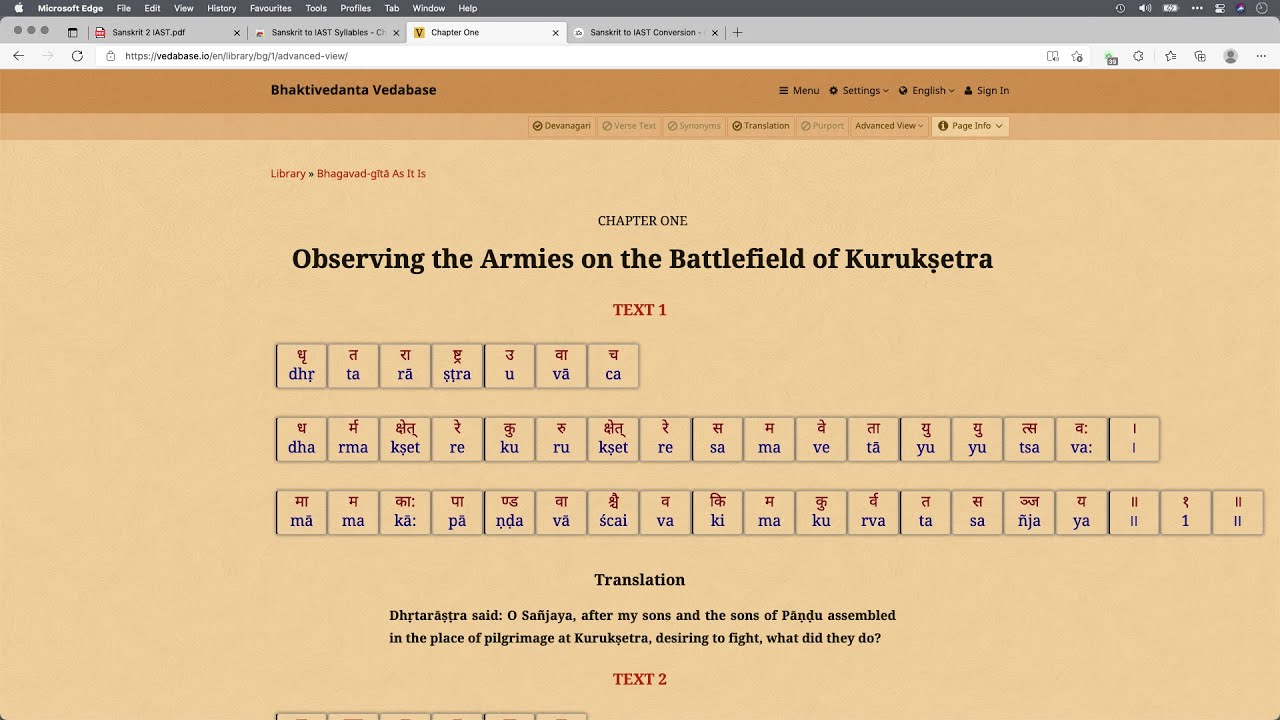Click the 'ṣṭra' syllable tile
Image resolution: width=1280 pixels, height=720 pixels.
[458, 366]
